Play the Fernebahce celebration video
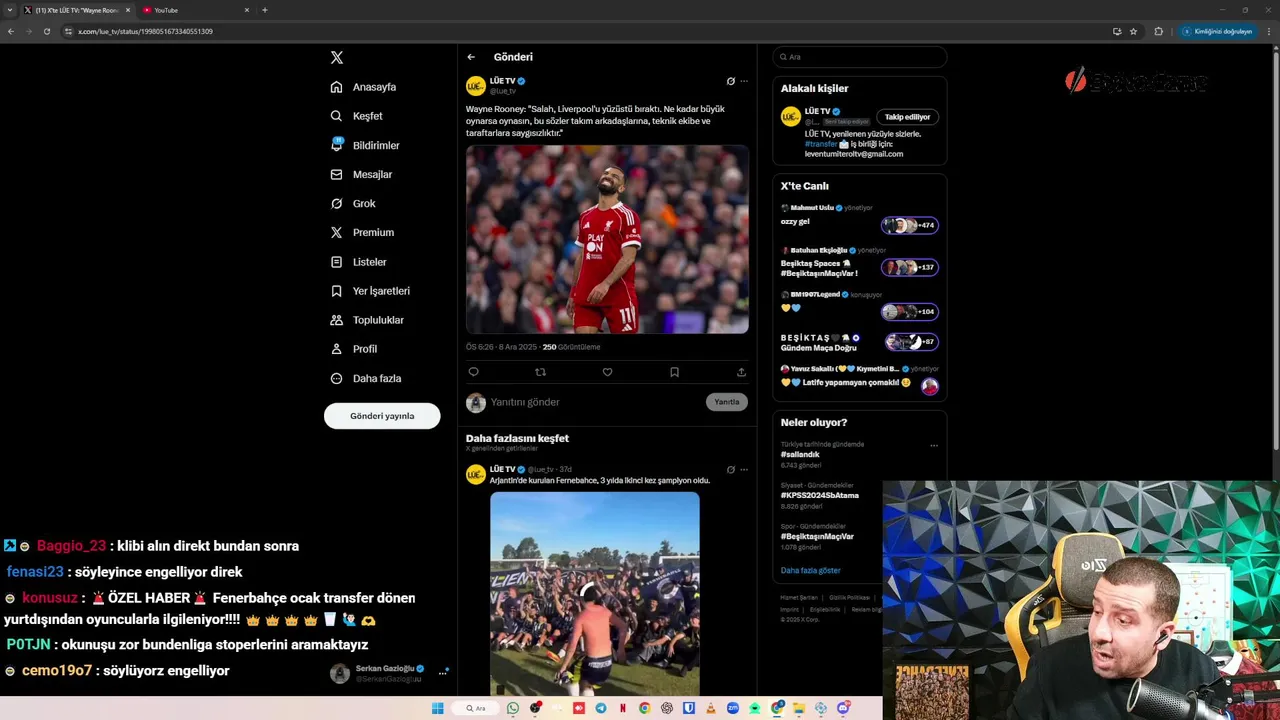The height and width of the screenshot is (720, 1280). 595,593
